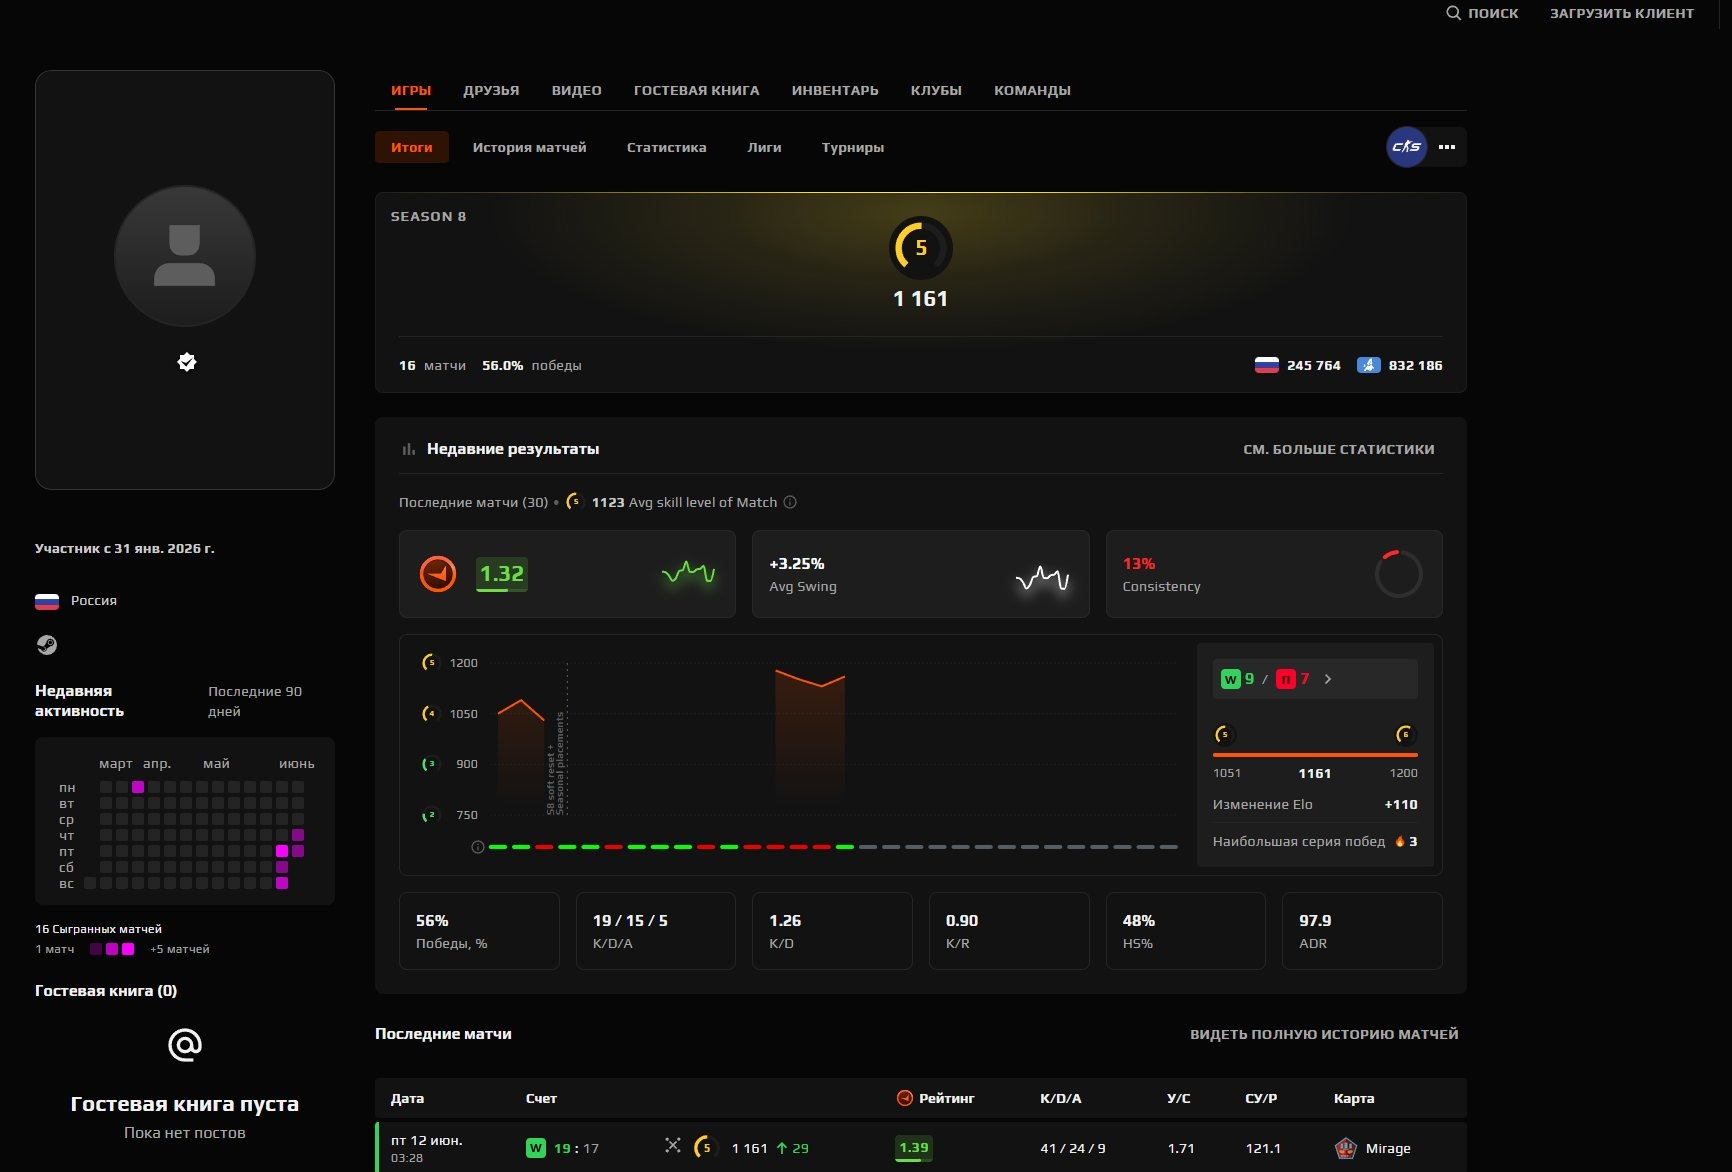Screen dimensions: 1732x1172
Task: Open the three-dots game options menu
Action: [x=1447, y=147]
